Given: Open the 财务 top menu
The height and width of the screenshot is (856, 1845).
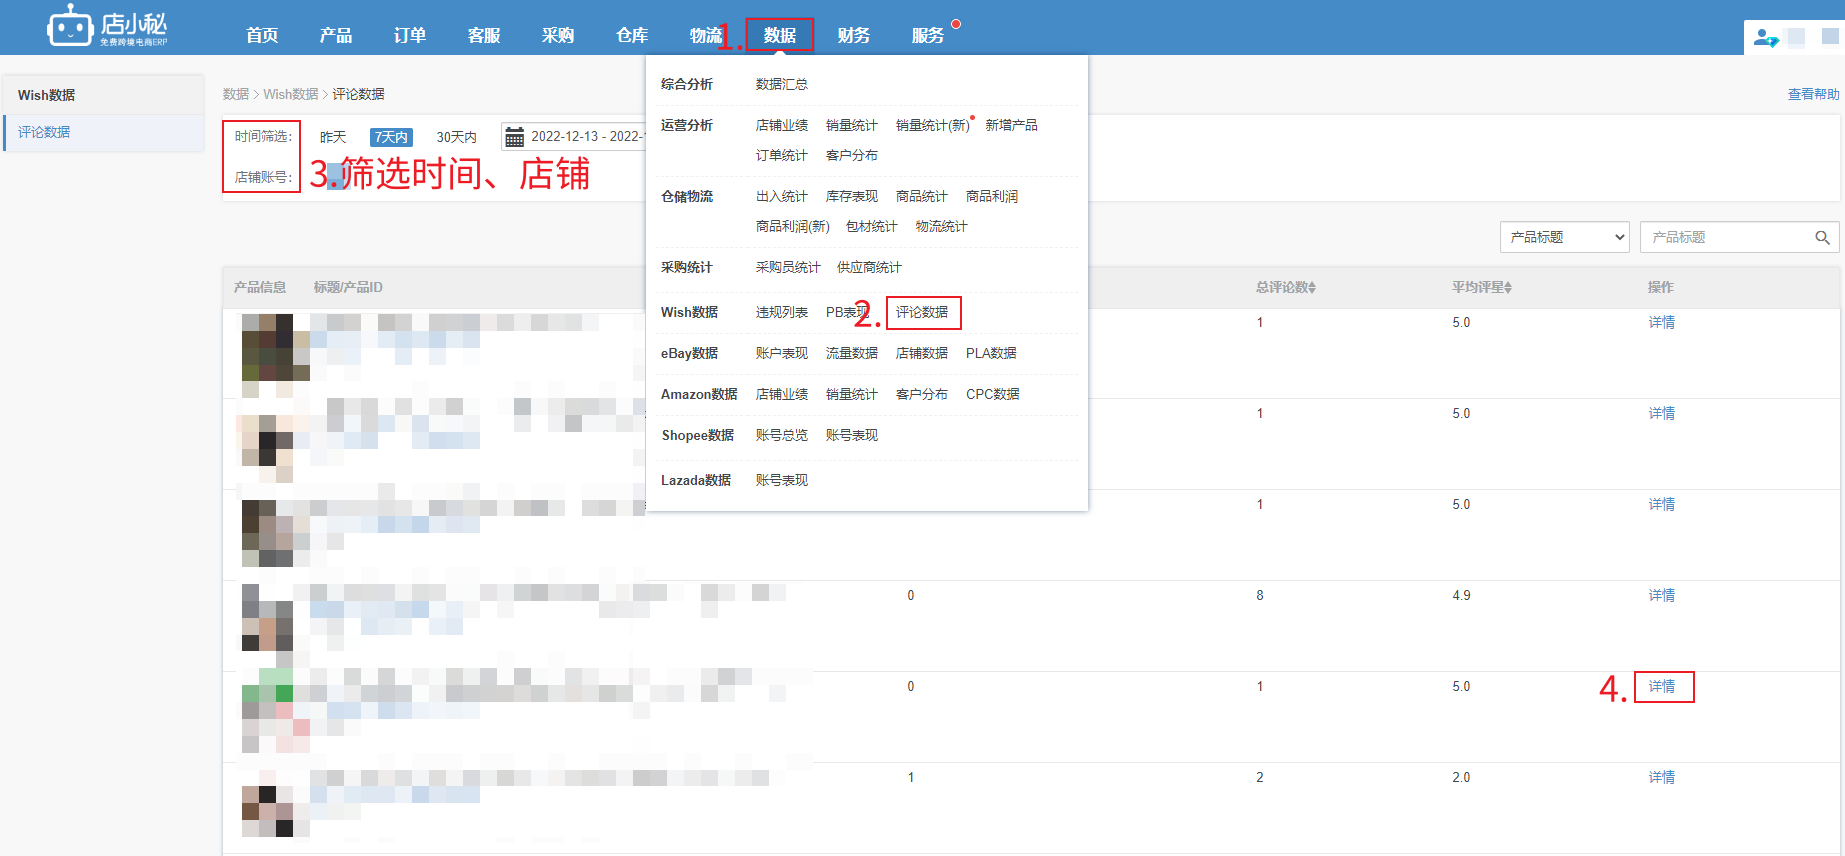Looking at the screenshot, I should tap(854, 35).
